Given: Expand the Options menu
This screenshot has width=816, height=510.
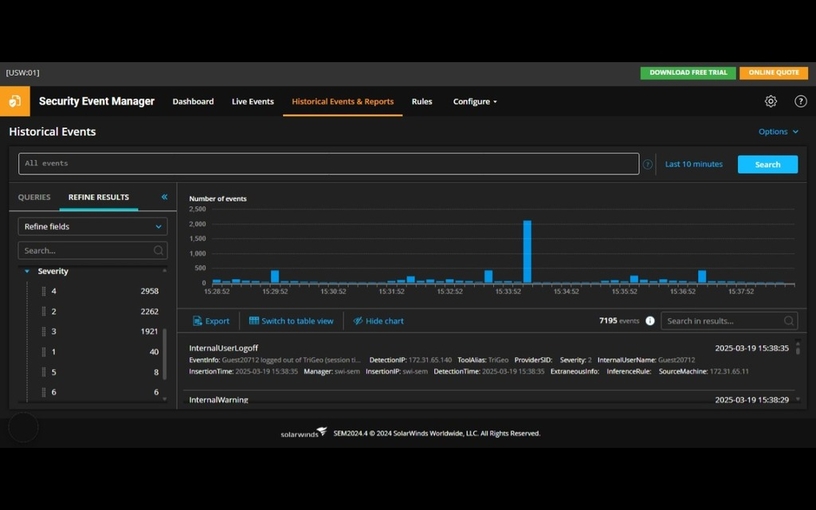Looking at the screenshot, I should 778,132.
